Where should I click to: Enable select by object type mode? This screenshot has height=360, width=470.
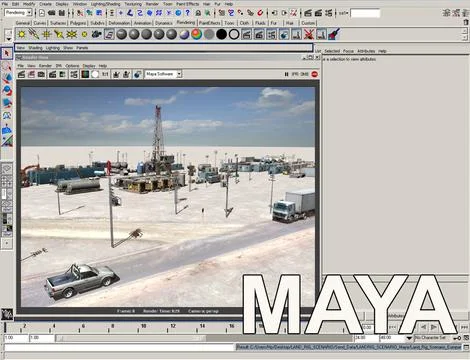point(89,13)
